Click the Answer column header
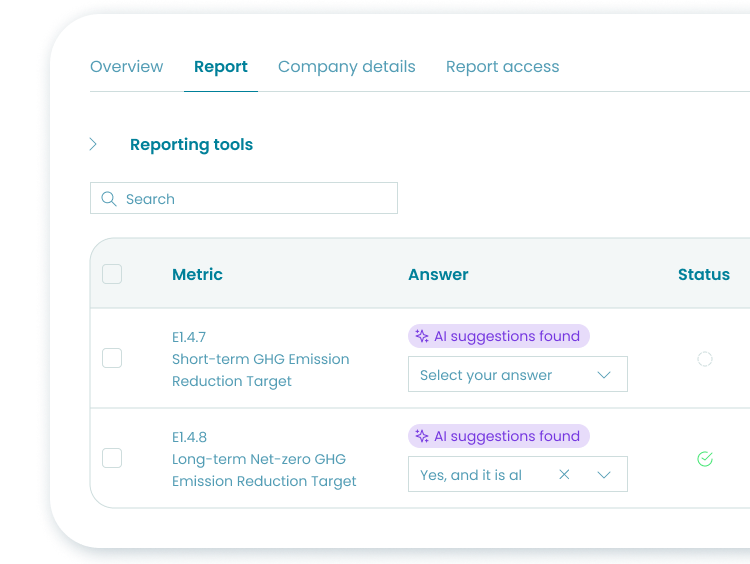Viewport: 750px width, 564px height. (438, 274)
